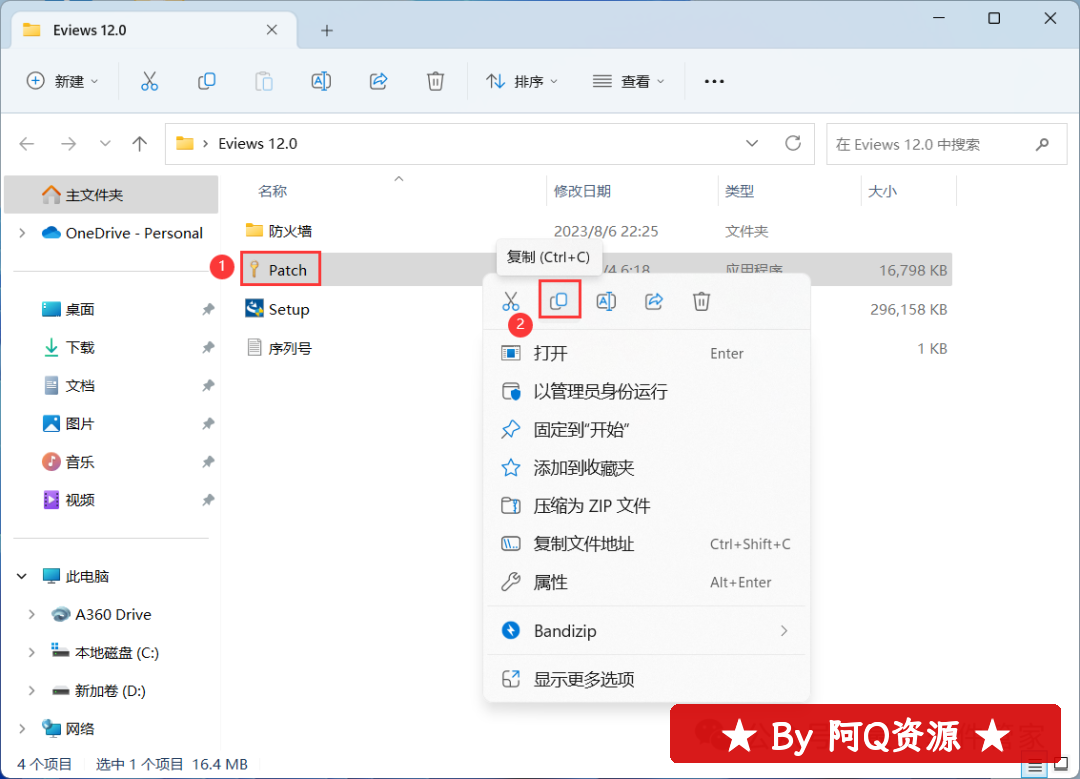Click the Refresh button beside address bar
The height and width of the screenshot is (779, 1080).
tap(793, 143)
